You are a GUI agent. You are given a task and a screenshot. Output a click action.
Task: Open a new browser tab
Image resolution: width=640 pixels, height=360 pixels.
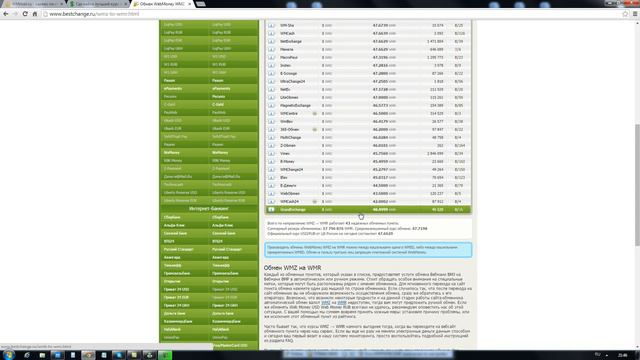[200, 4]
